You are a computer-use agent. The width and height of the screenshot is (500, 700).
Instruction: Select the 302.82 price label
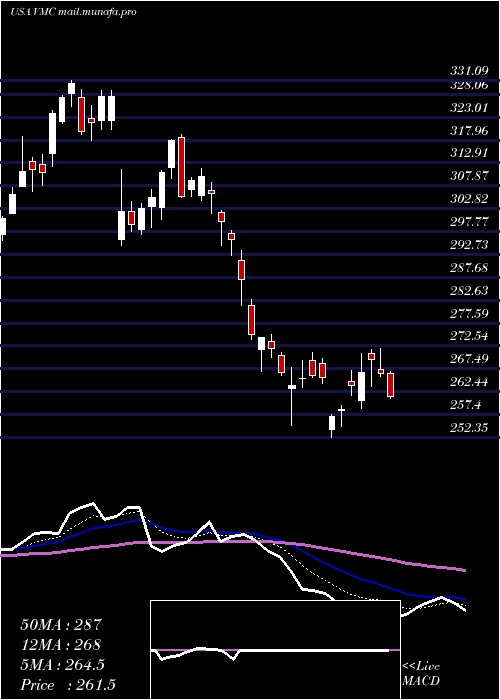click(x=468, y=199)
